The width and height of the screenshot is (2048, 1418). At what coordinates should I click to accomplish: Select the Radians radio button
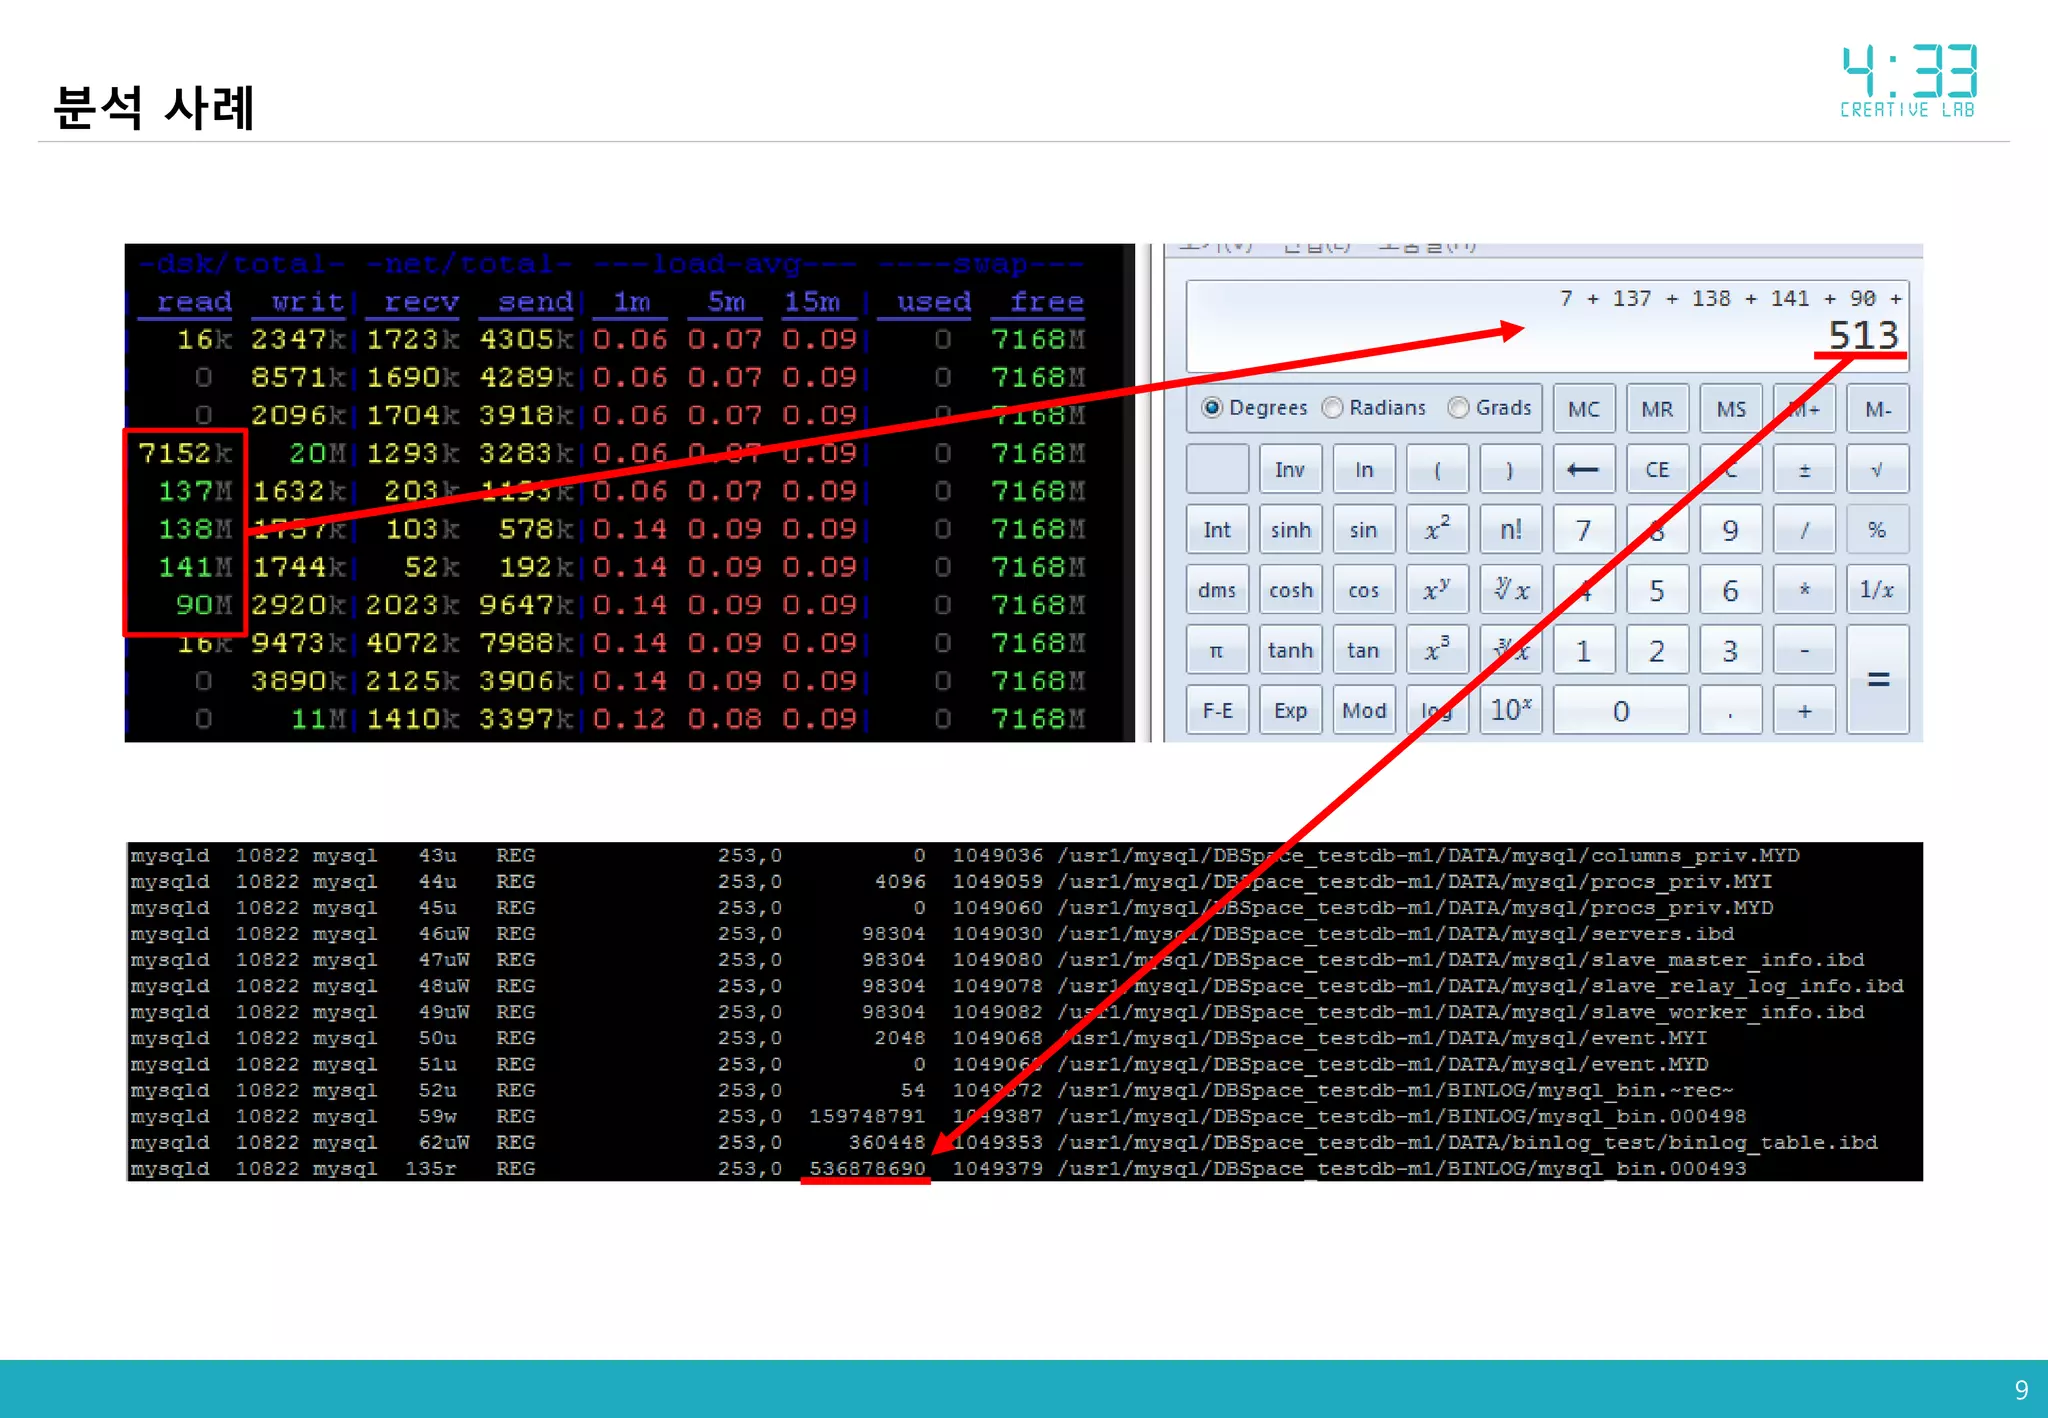pyautogui.click(x=1333, y=408)
